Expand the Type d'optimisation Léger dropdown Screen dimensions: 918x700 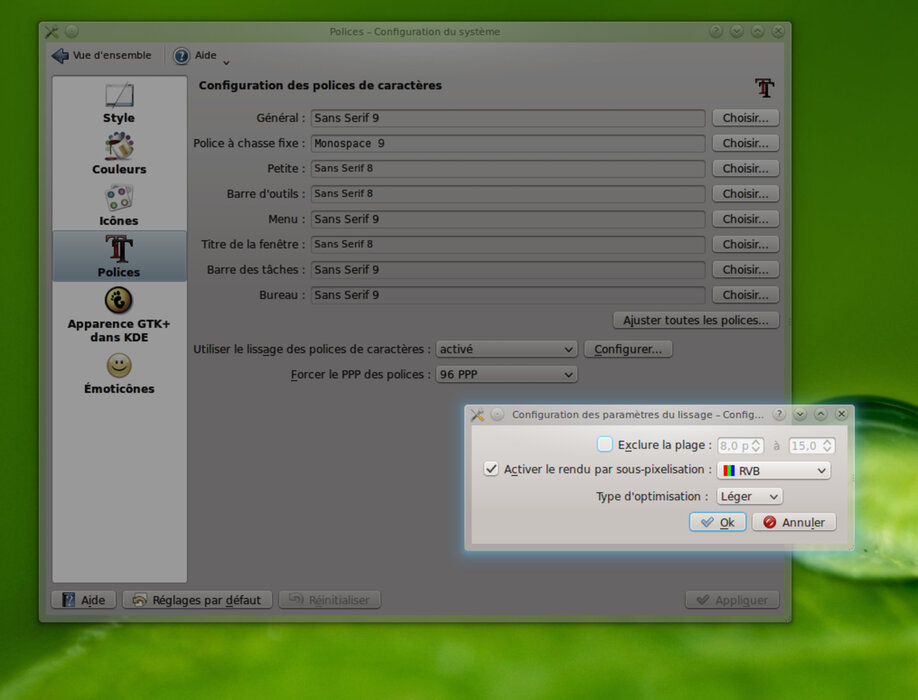[x=749, y=496]
